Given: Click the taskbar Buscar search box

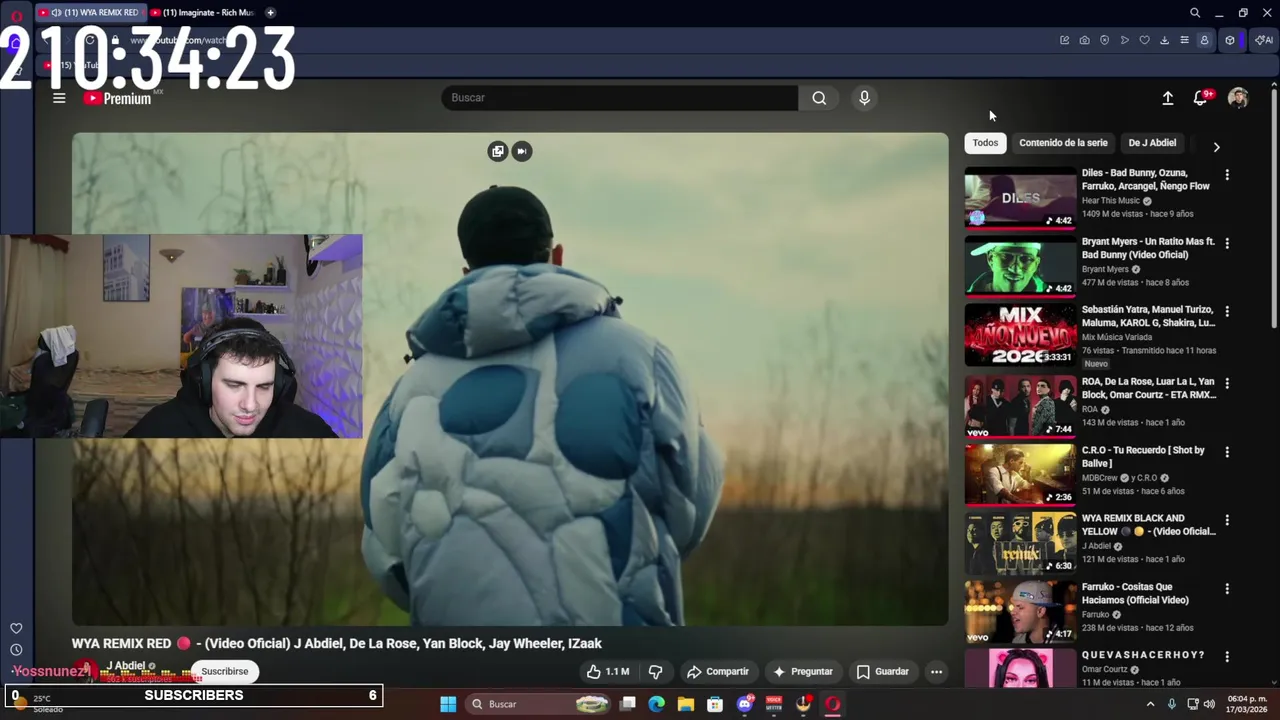Looking at the screenshot, I should (540, 704).
